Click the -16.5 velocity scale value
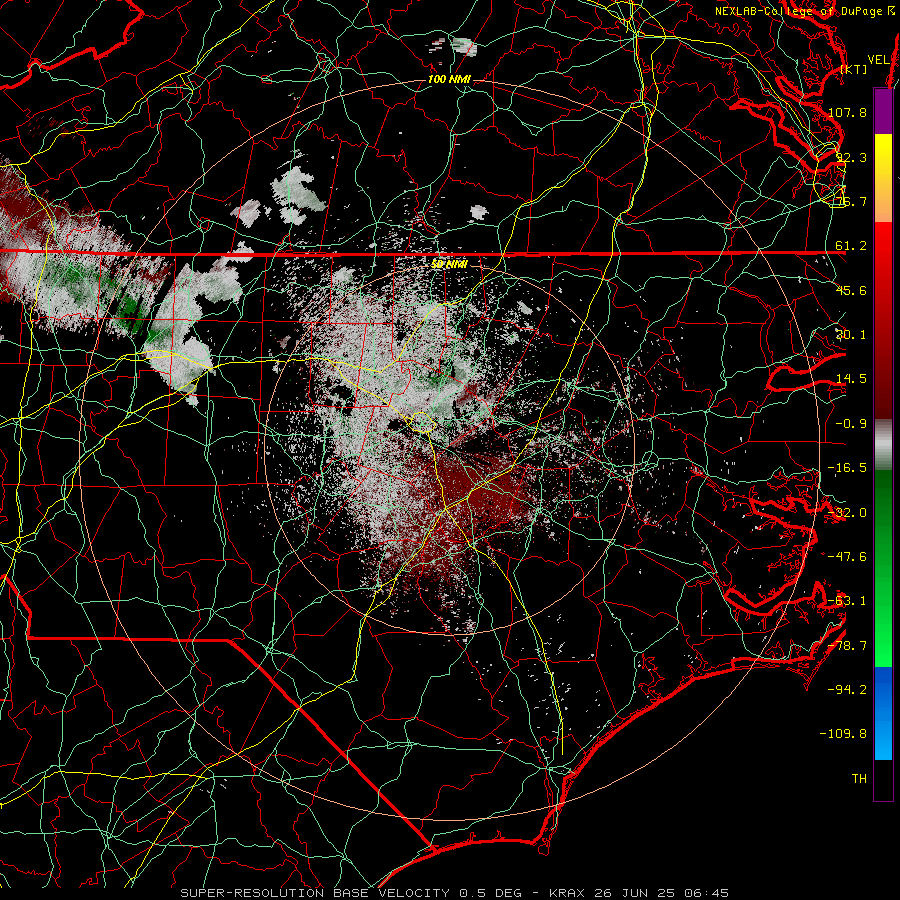This screenshot has height=900, width=900. (x=847, y=468)
